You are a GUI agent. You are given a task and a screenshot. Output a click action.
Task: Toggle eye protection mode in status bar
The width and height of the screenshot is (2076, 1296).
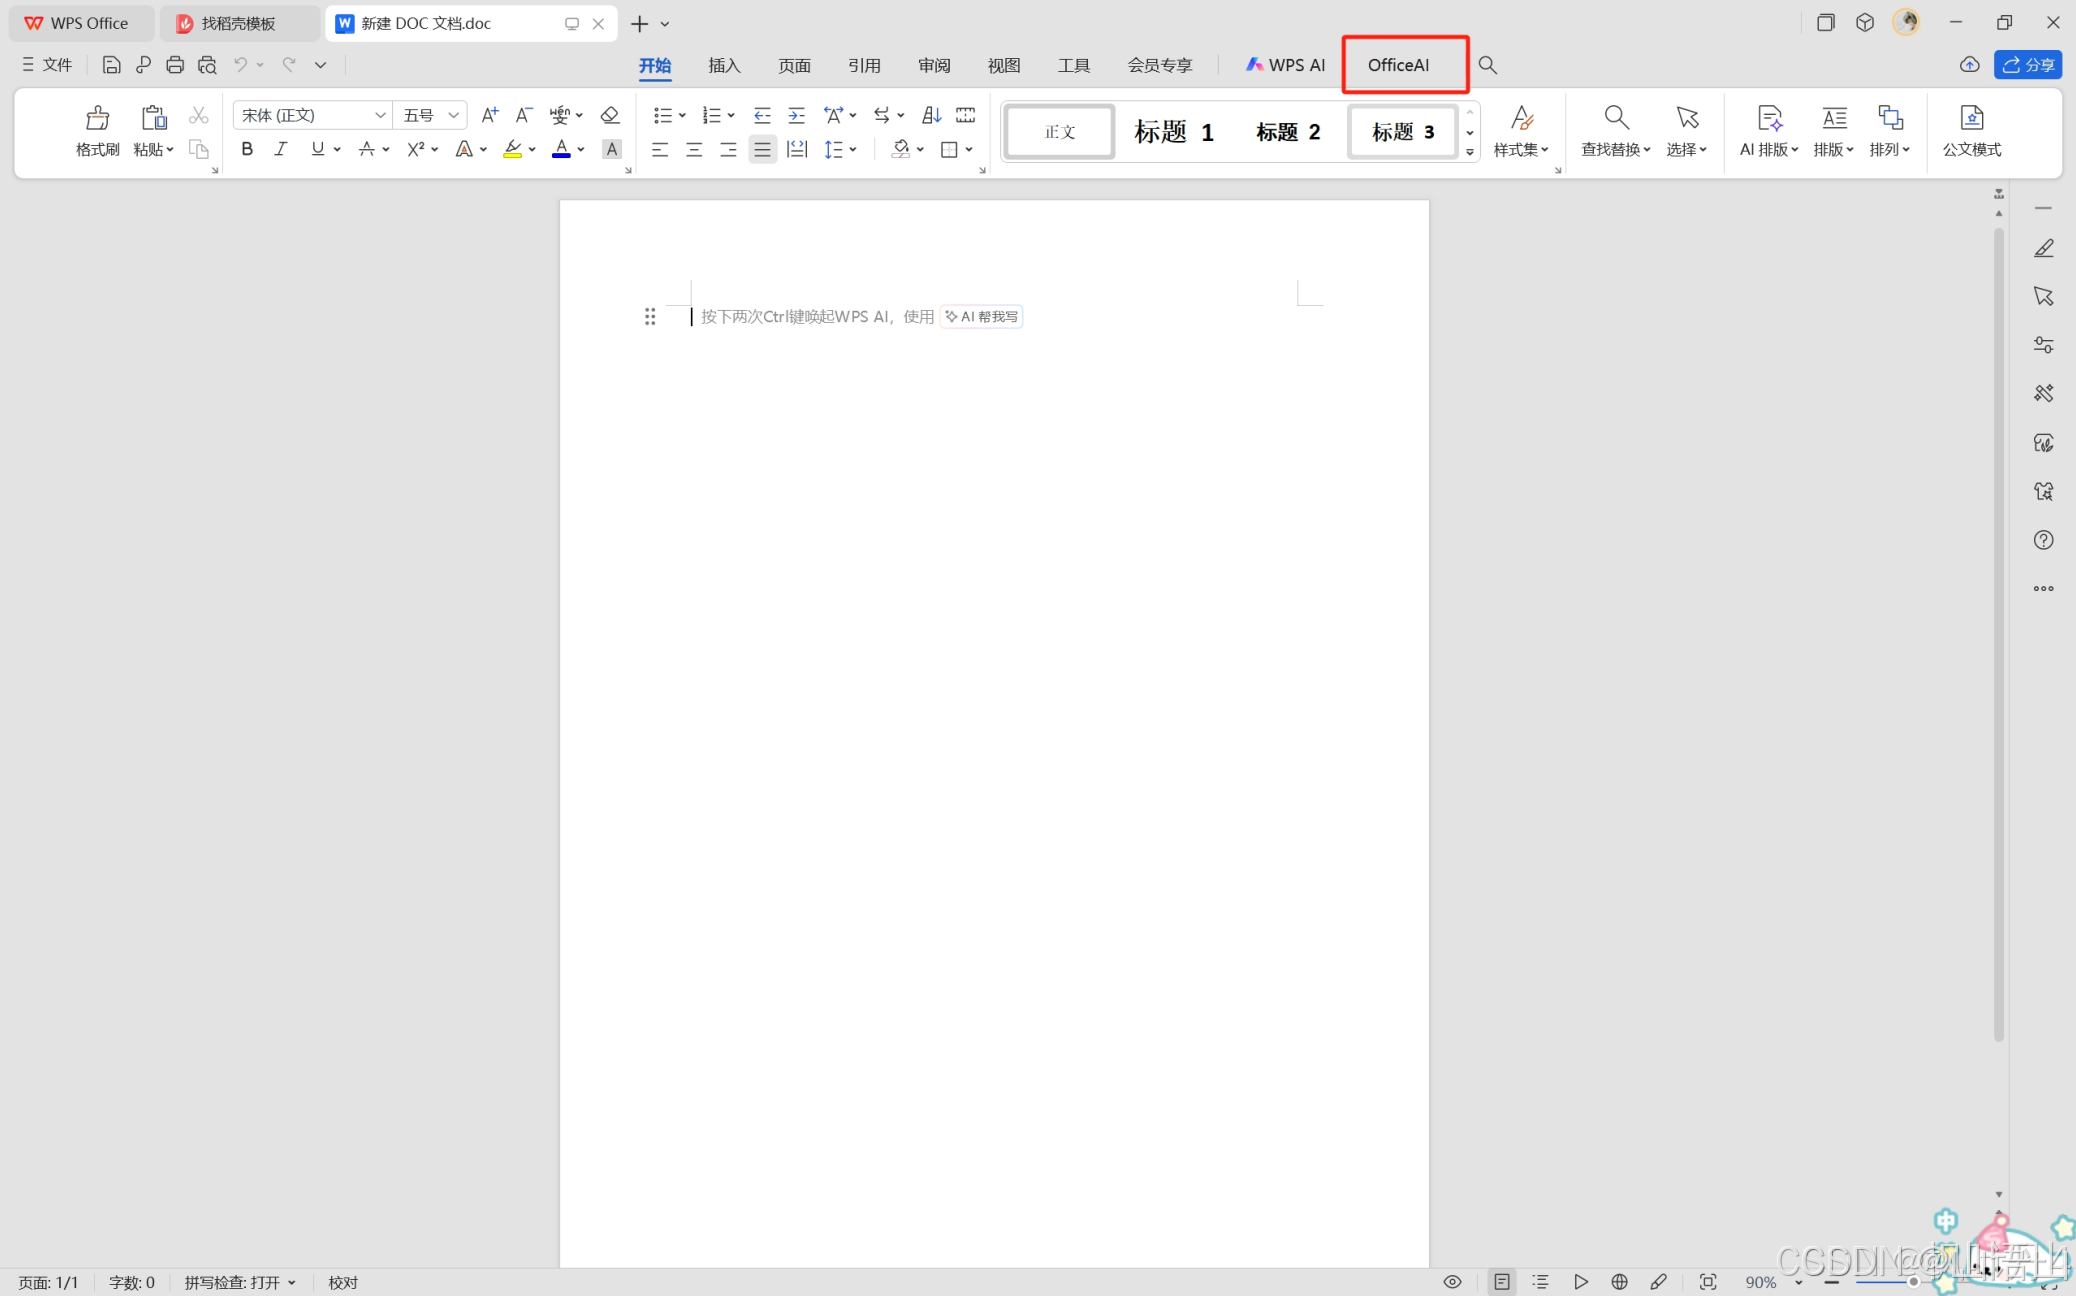[x=1452, y=1282]
